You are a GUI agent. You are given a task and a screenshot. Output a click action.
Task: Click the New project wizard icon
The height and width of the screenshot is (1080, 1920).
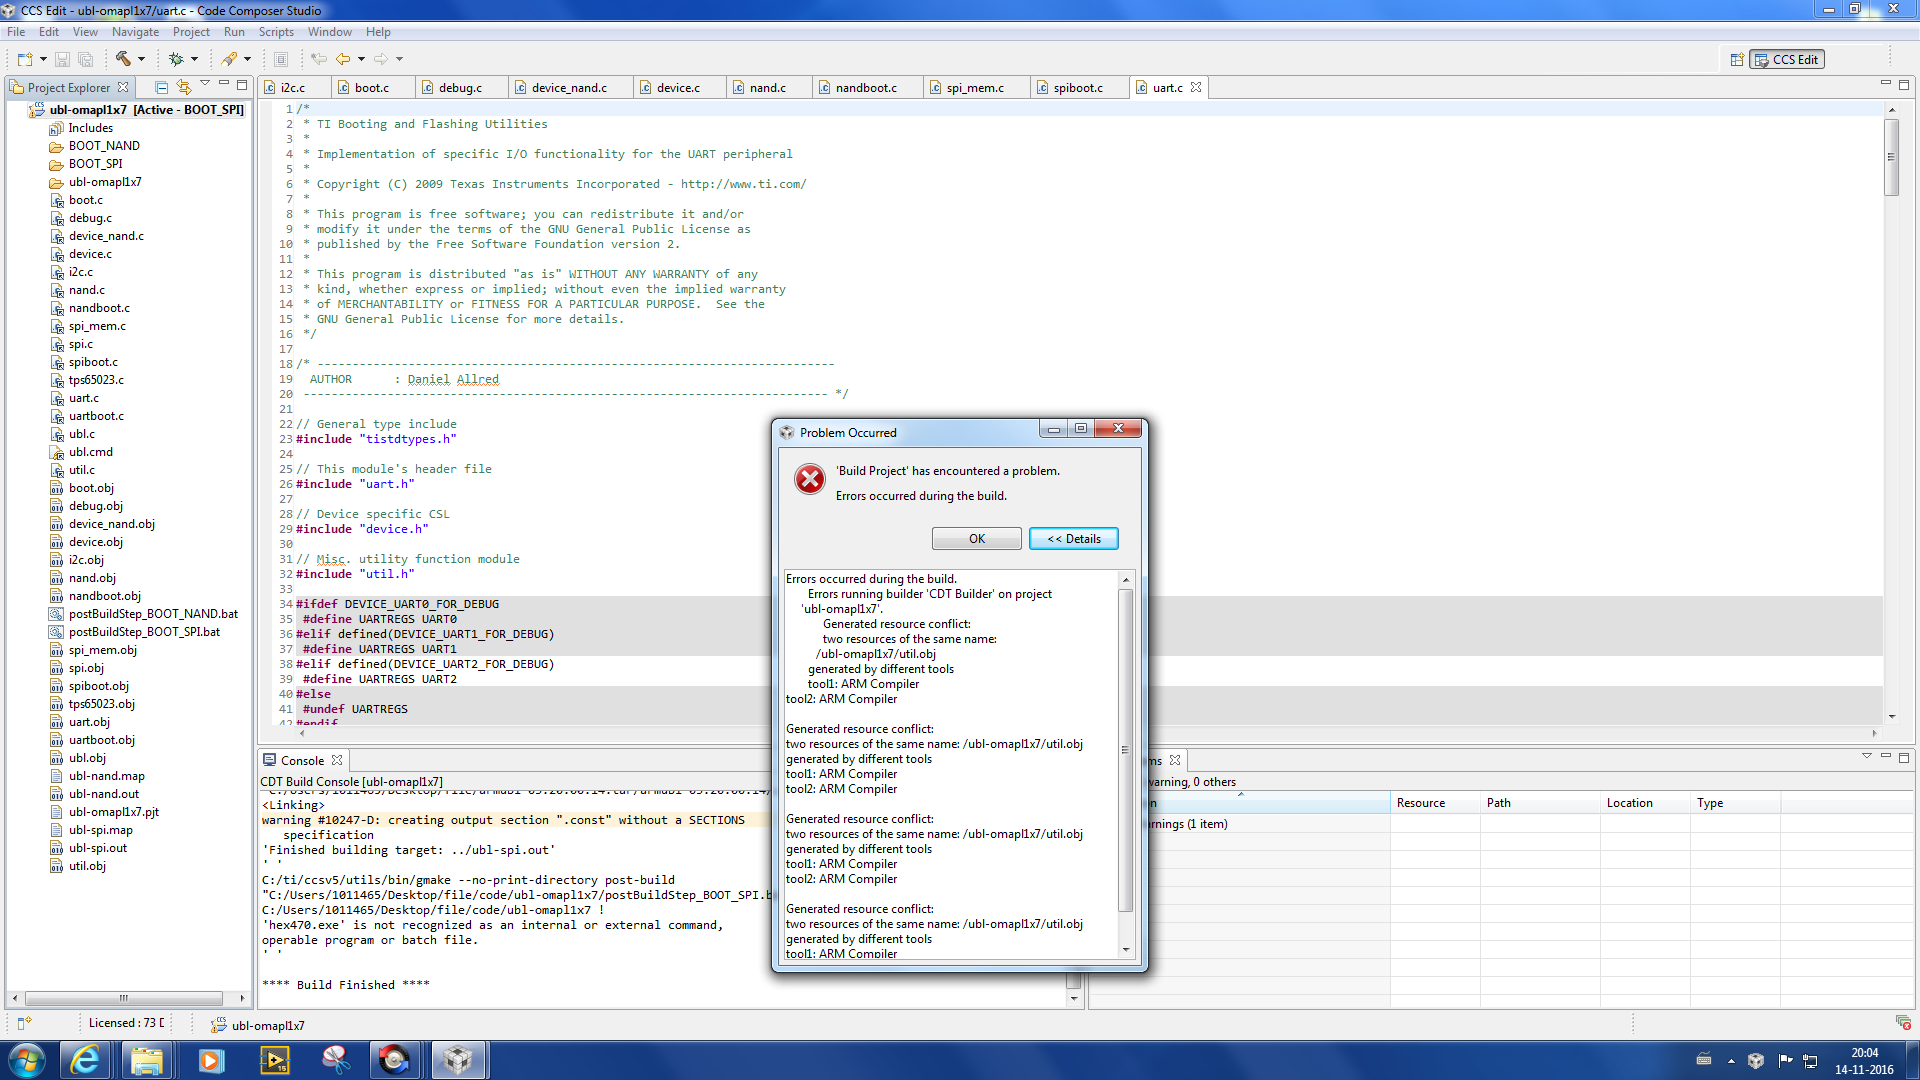24,59
